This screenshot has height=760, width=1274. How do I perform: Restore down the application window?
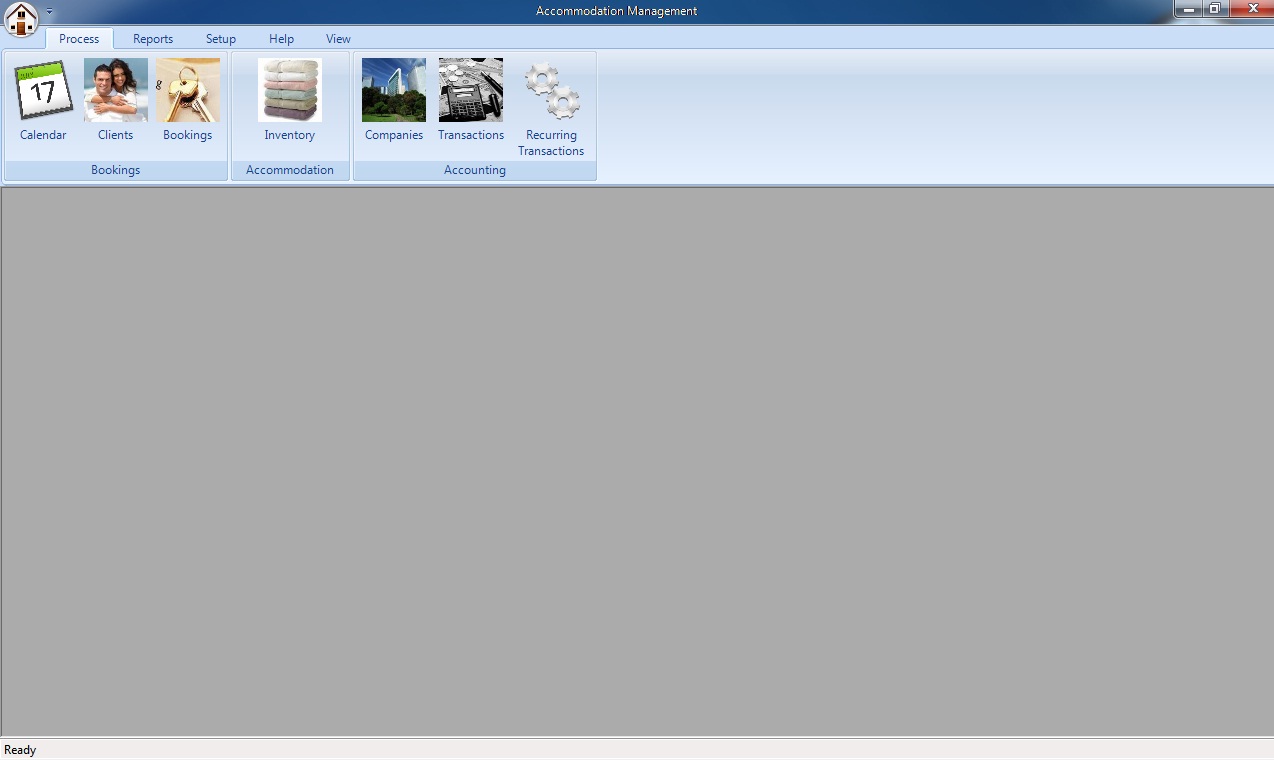[1215, 9]
